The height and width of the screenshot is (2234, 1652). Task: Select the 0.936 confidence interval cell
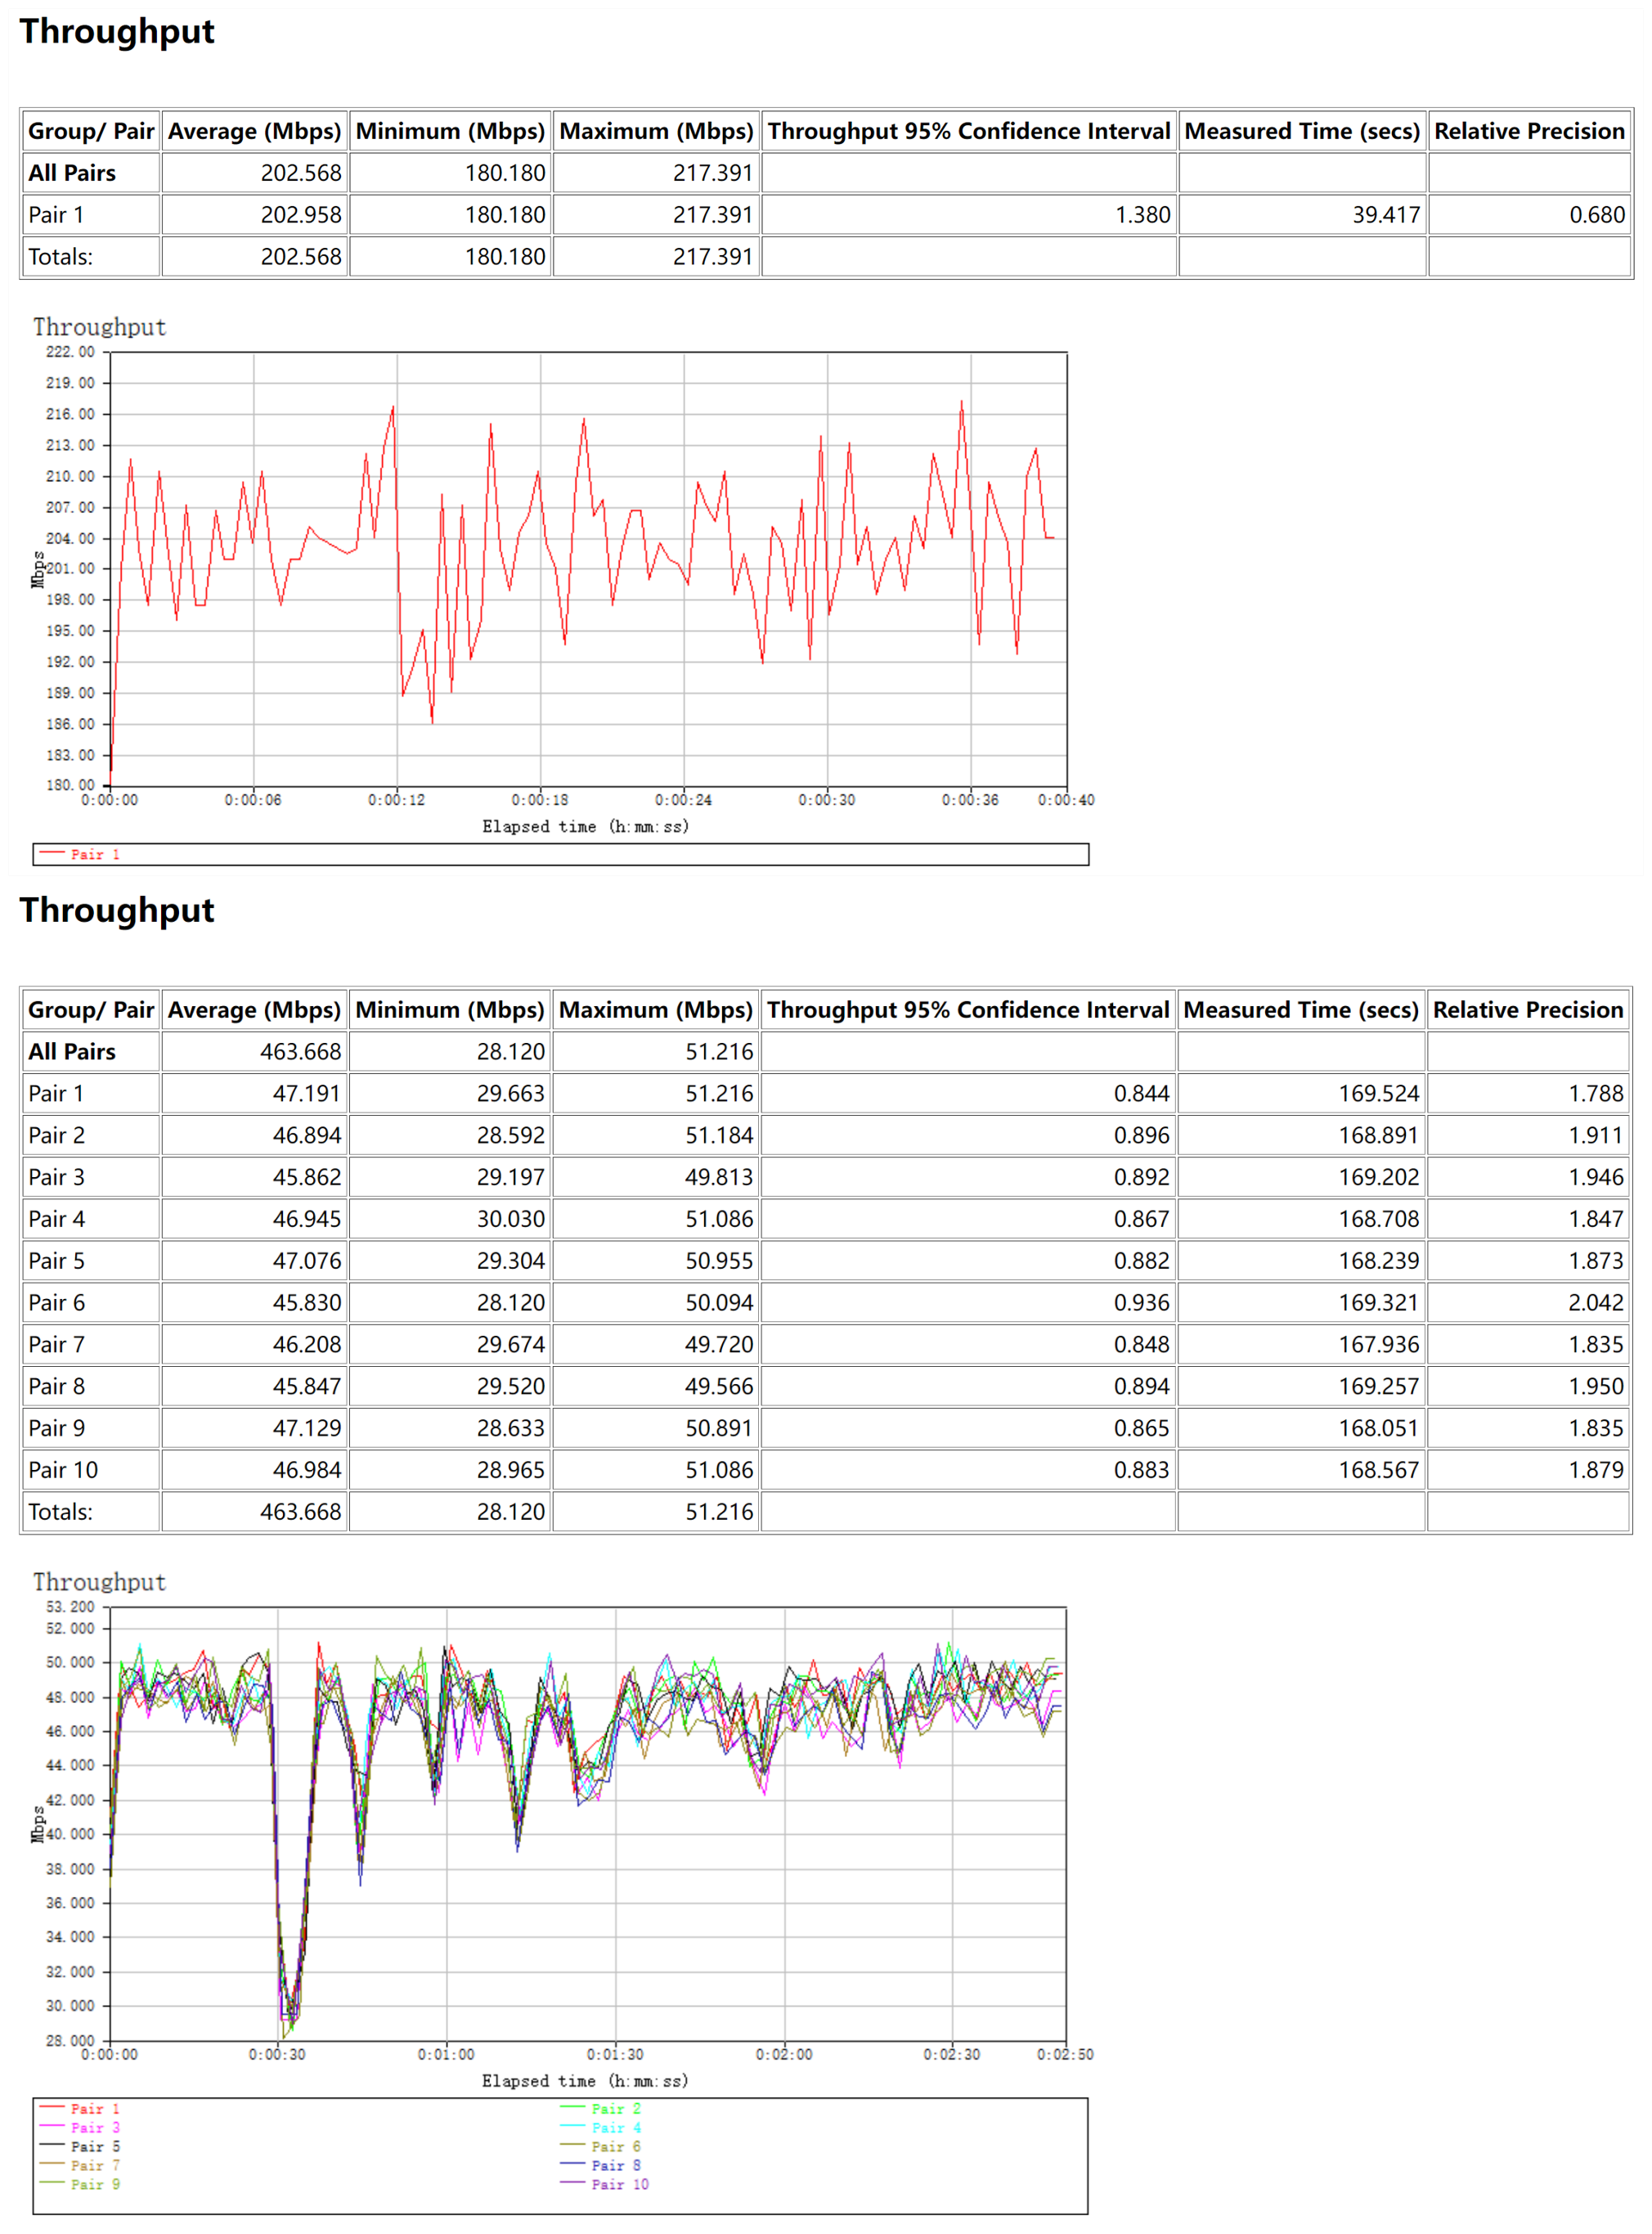click(1141, 1302)
